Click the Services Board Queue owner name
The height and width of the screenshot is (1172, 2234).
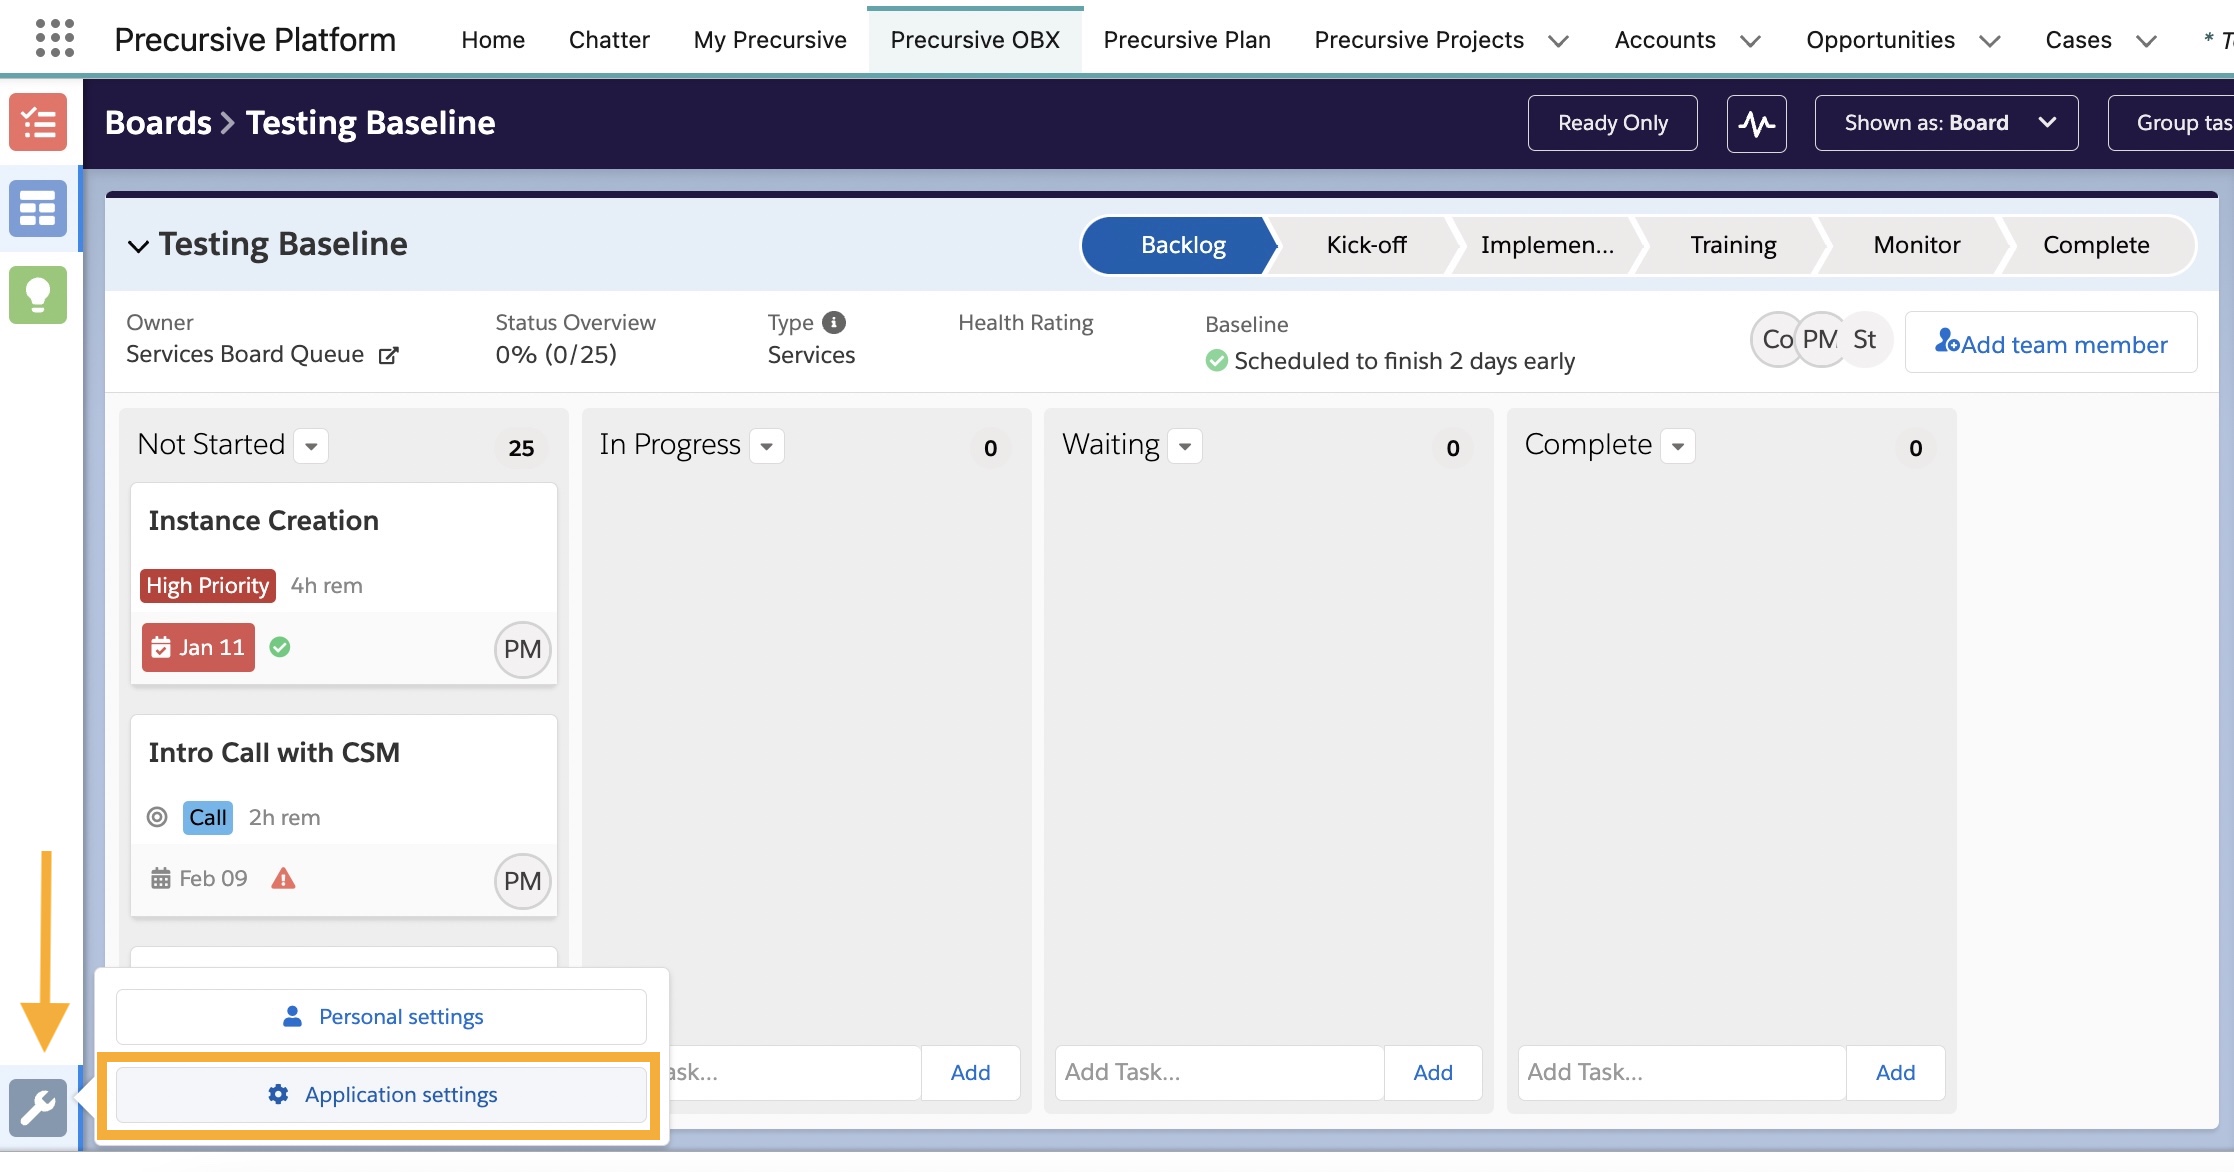245,355
